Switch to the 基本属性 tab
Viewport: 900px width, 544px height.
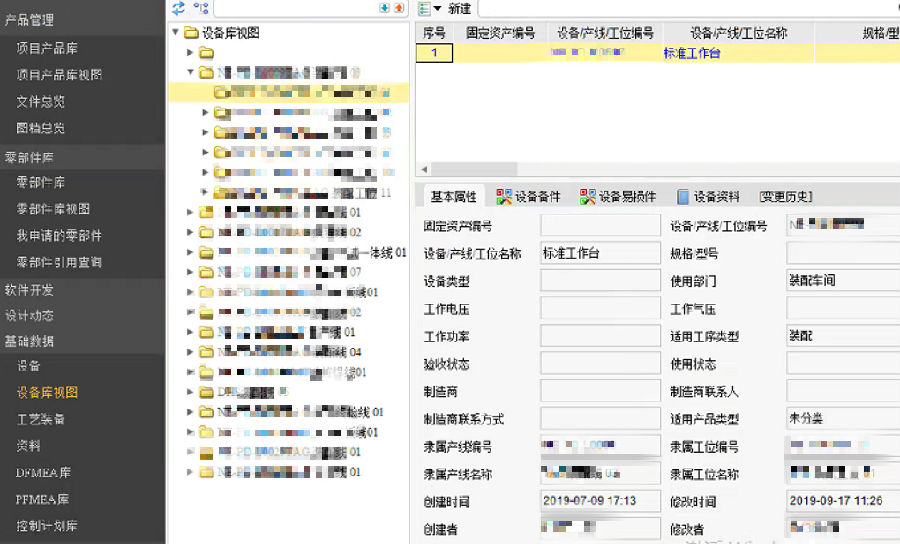[x=453, y=197]
